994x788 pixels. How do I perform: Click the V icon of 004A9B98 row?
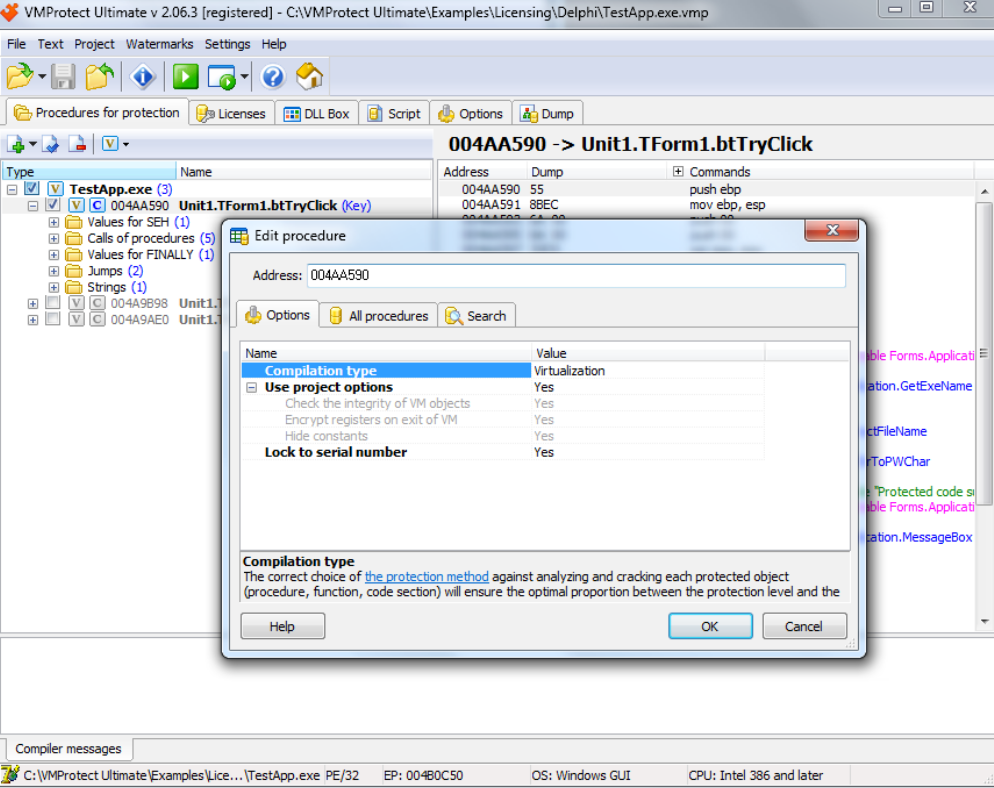(x=76, y=303)
